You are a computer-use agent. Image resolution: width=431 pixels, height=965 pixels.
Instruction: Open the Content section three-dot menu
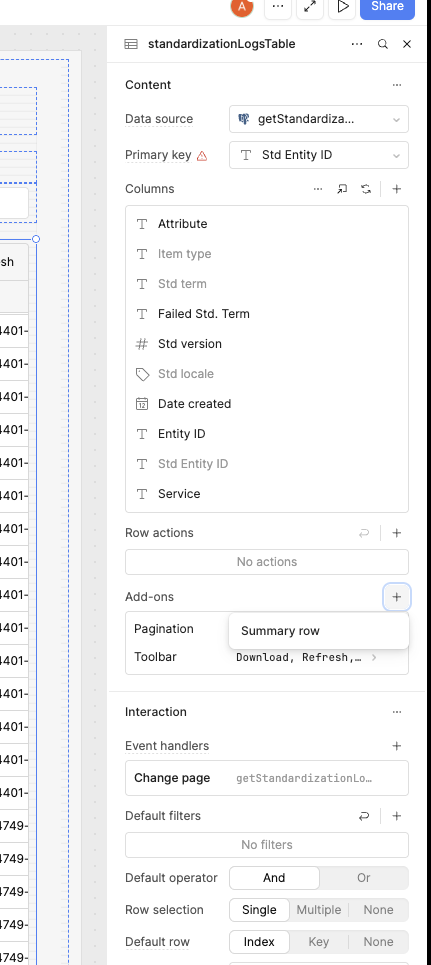point(397,85)
